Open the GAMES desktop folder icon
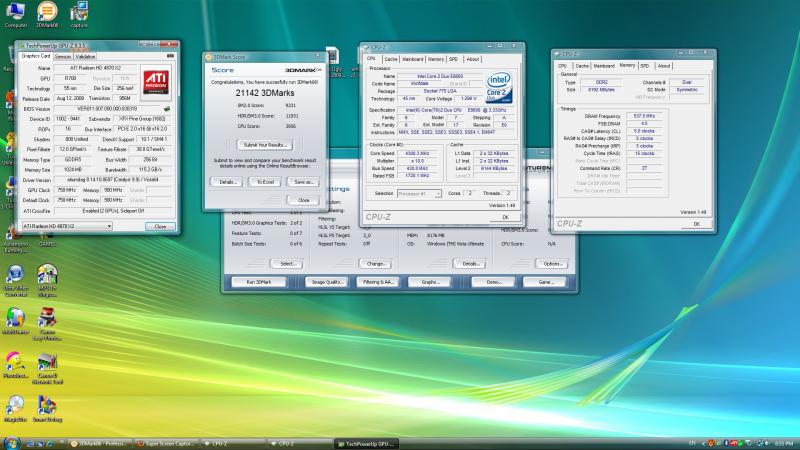The image size is (800, 450). (47, 240)
